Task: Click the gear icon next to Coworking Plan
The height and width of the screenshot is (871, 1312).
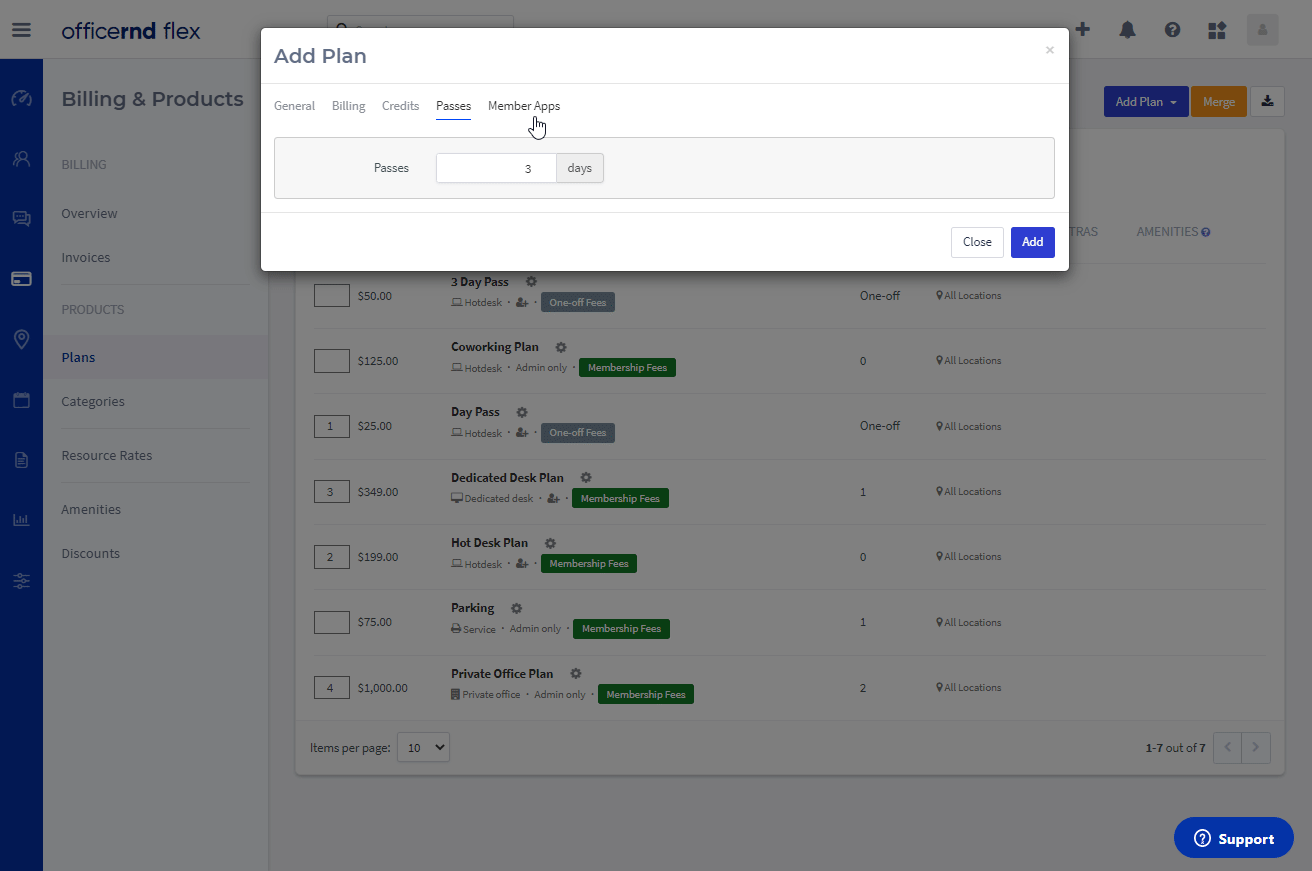Action: click(561, 347)
